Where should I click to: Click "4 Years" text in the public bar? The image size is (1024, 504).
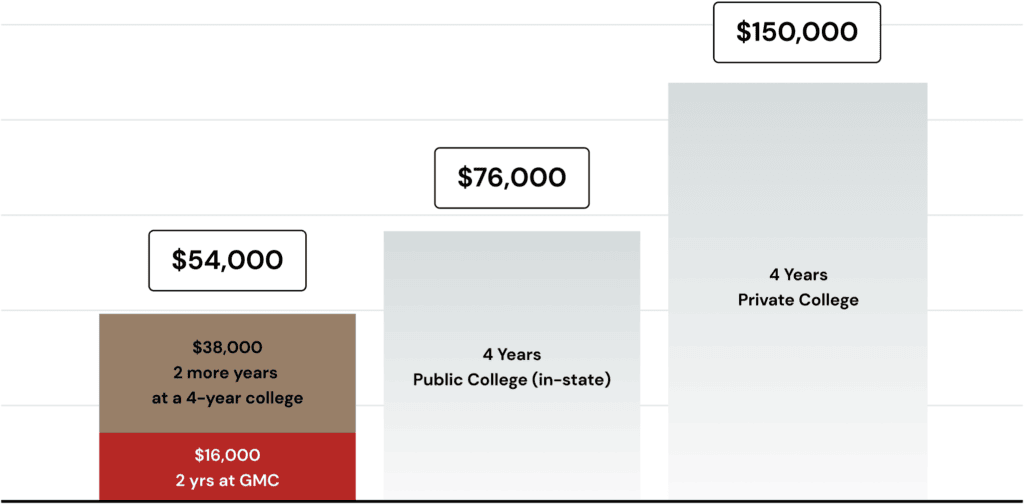(x=511, y=355)
